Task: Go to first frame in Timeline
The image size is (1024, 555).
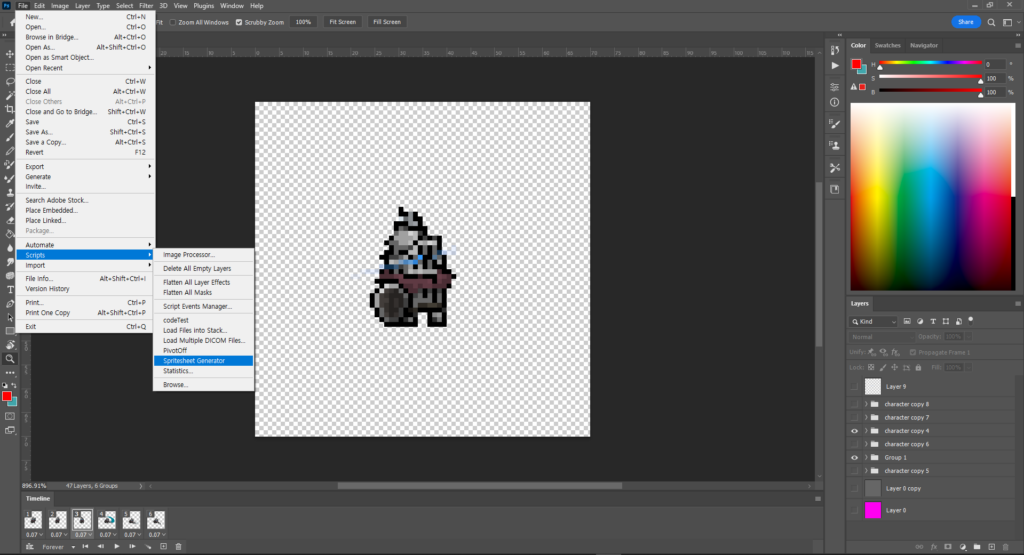Action: (86, 547)
